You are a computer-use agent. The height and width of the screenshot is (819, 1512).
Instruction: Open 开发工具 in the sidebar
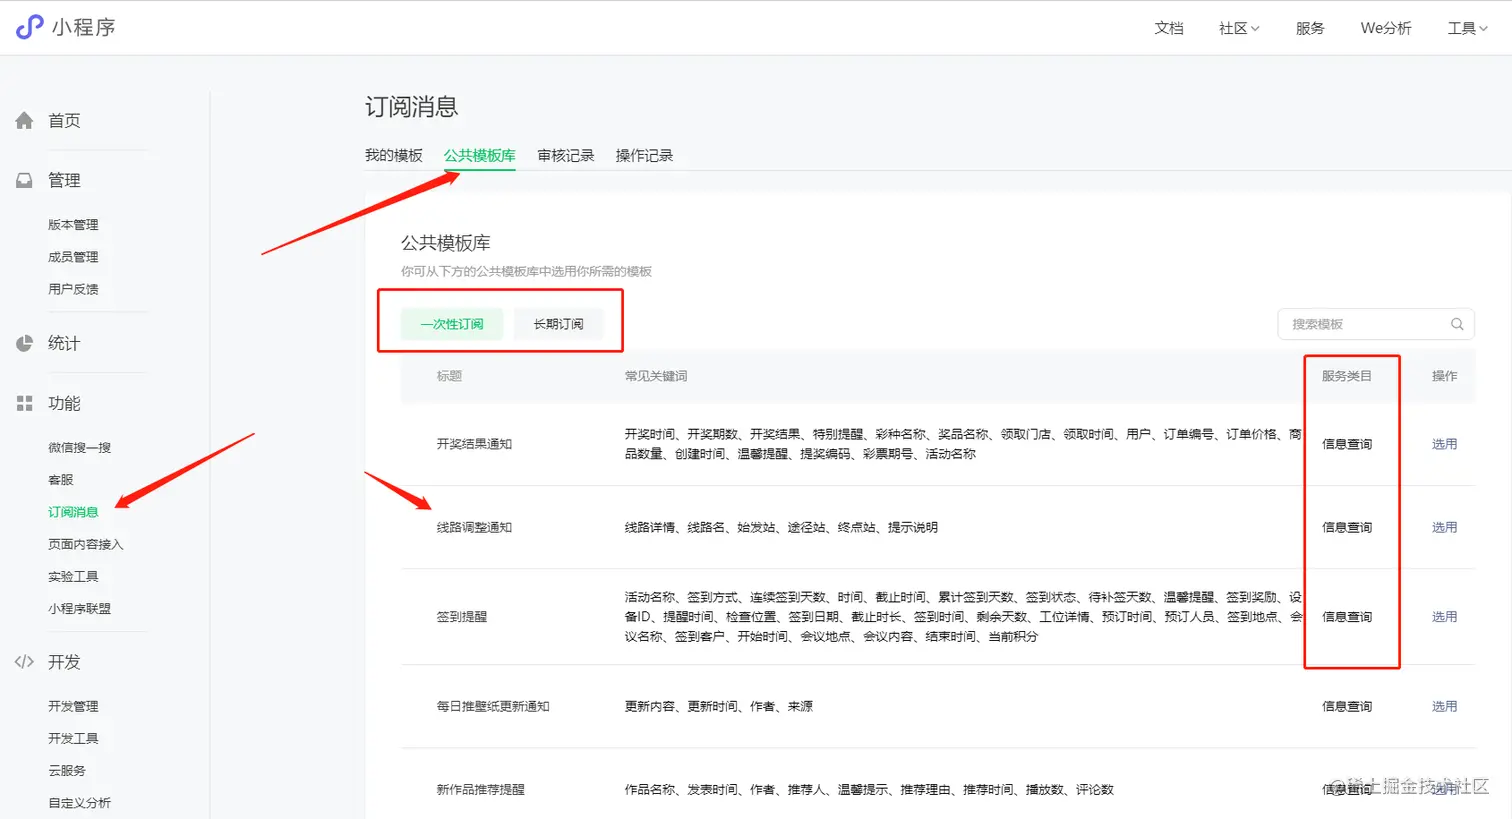pyautogui.click(x=73, y=739)
